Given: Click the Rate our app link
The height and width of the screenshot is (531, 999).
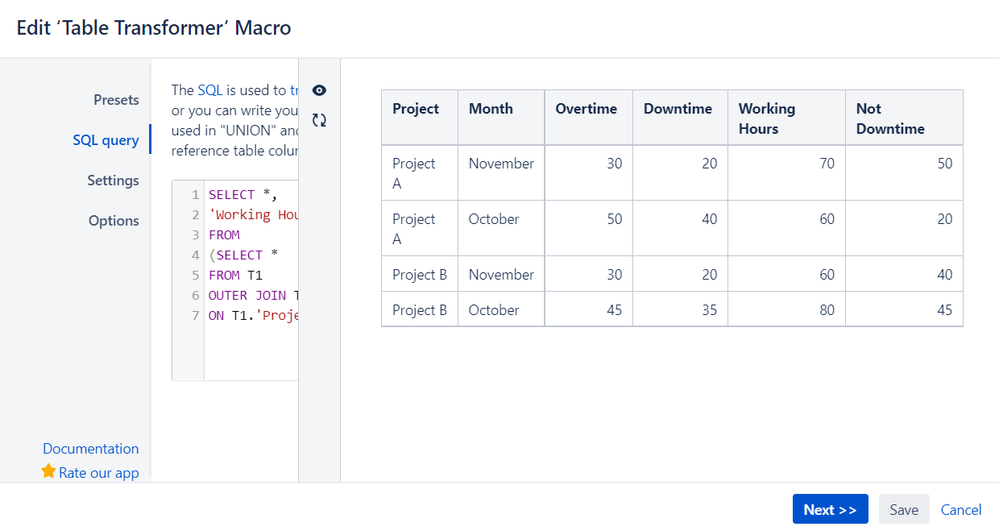Looking at the screenshot, I should pos(99,473).
